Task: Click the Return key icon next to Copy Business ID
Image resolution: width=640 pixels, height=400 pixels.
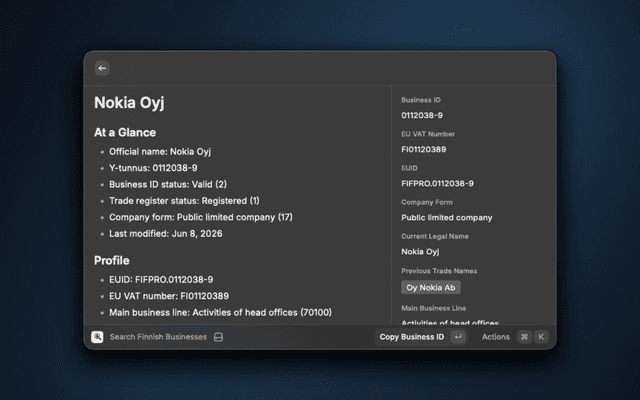Action: pos(458,337)
